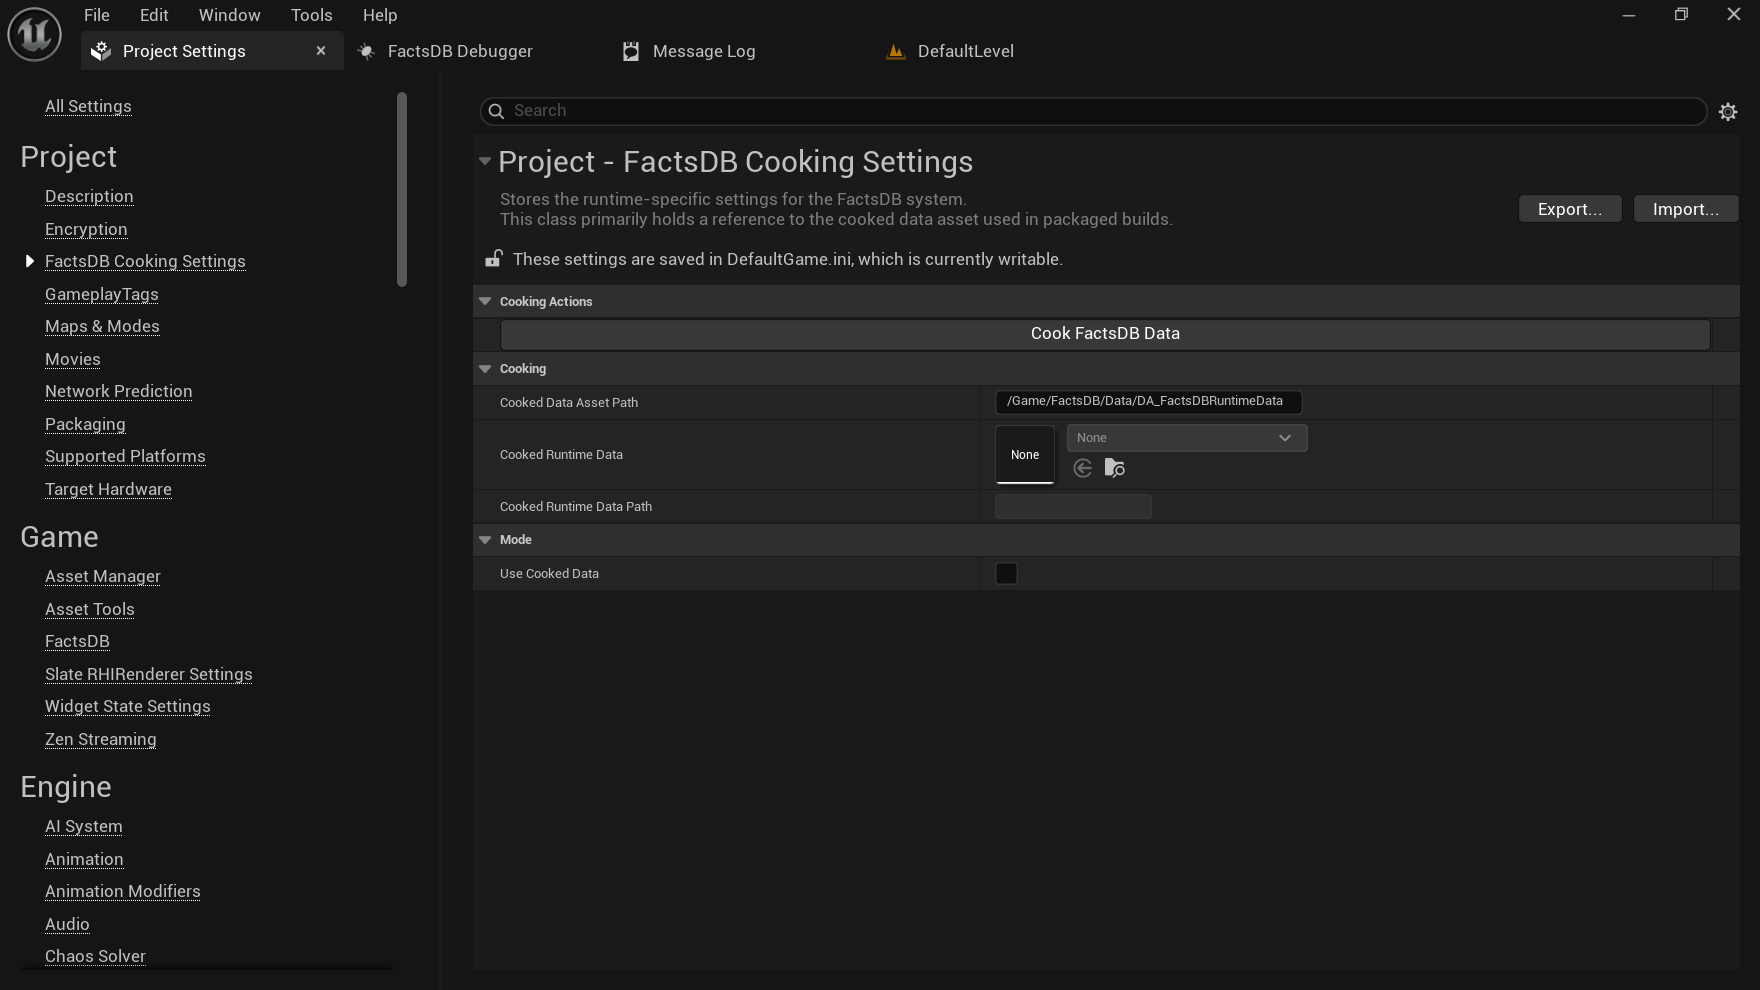This screenshot has height=990, width=1760.
Task: Select FactsDB Cooking Settings in the sidebar
Action: (145, 262)
